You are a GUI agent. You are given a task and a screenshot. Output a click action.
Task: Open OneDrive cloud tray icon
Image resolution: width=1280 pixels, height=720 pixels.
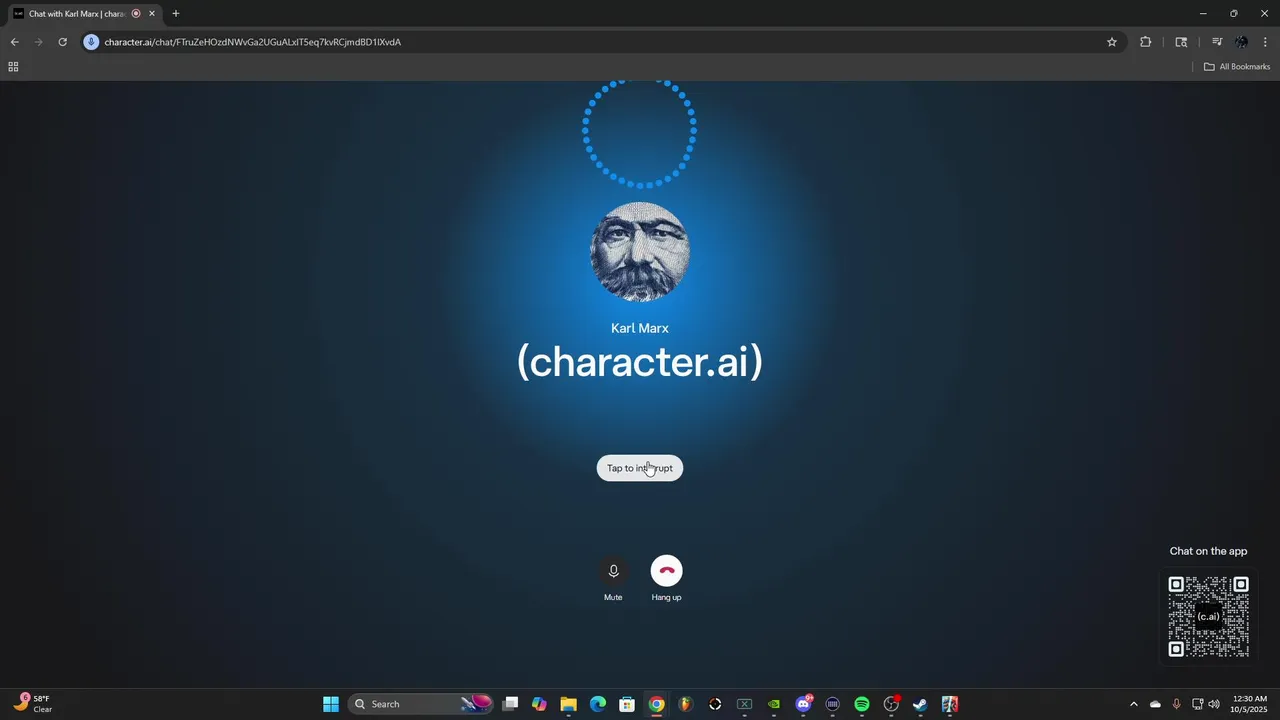point(1155,704)
